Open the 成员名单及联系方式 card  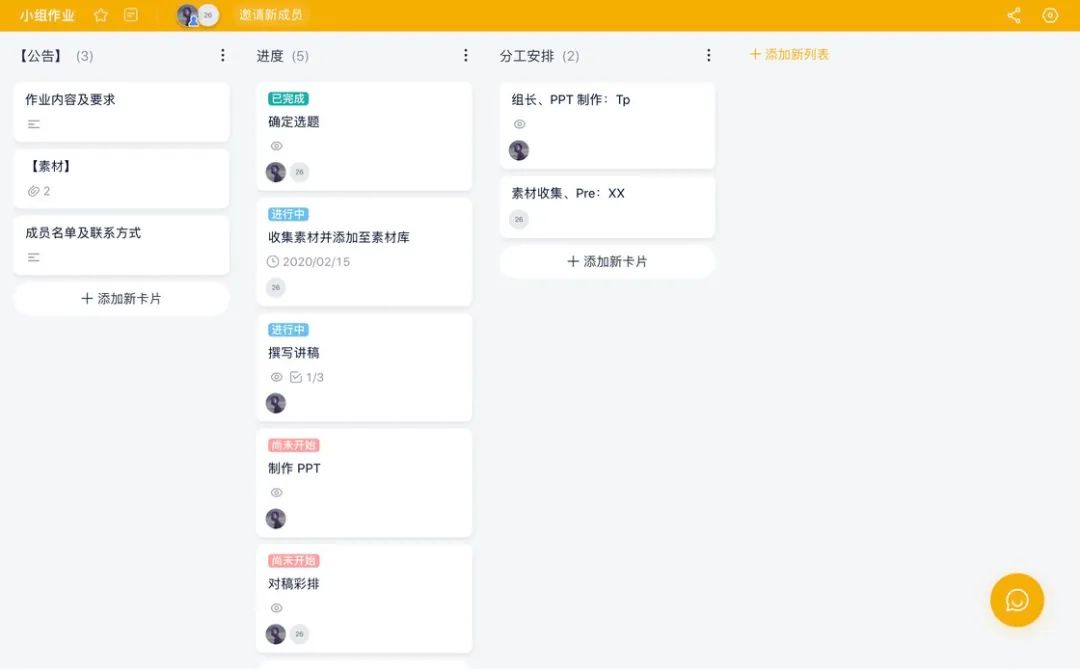tap(83, 233)
